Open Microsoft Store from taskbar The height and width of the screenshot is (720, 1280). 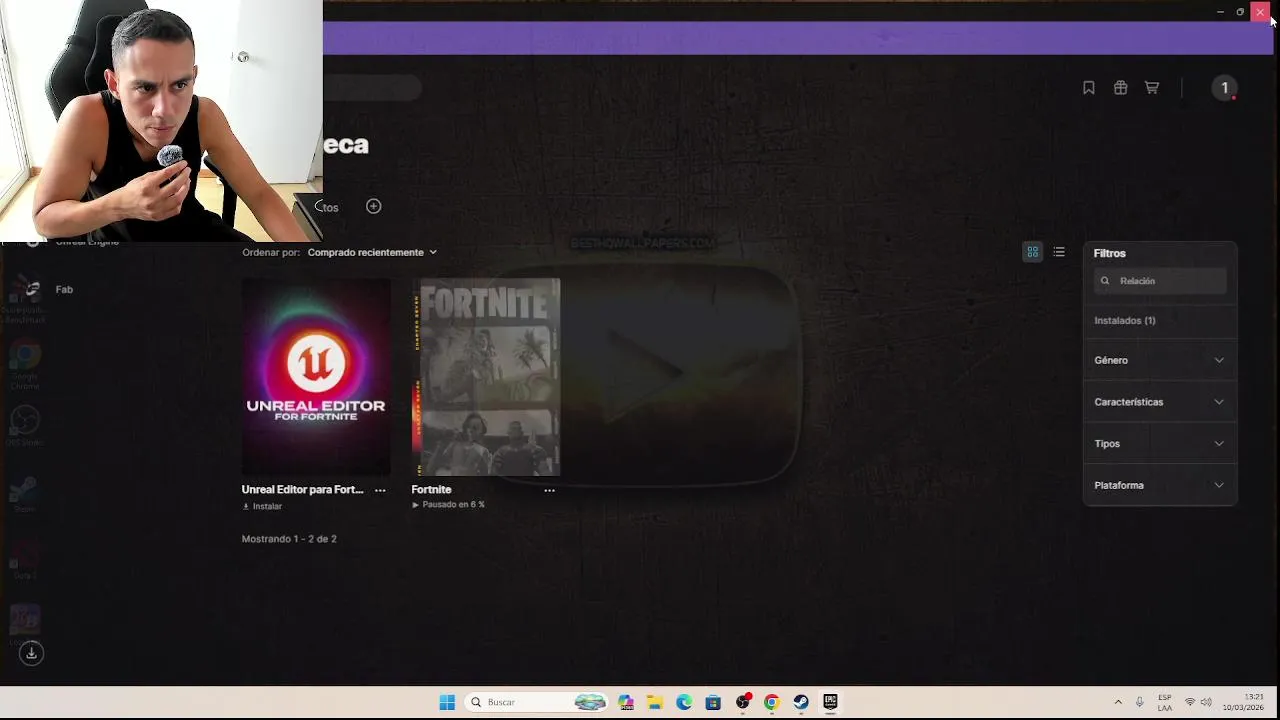713,702
